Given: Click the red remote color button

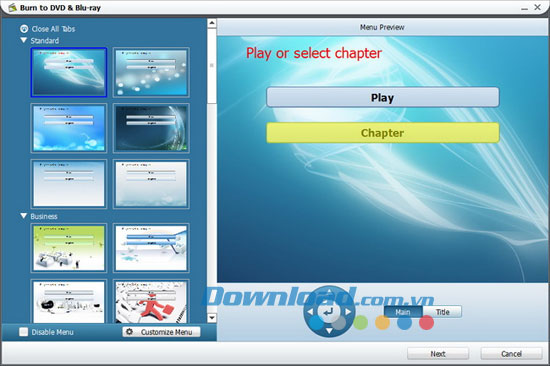Looking at the screenshot, I should 427,322.
